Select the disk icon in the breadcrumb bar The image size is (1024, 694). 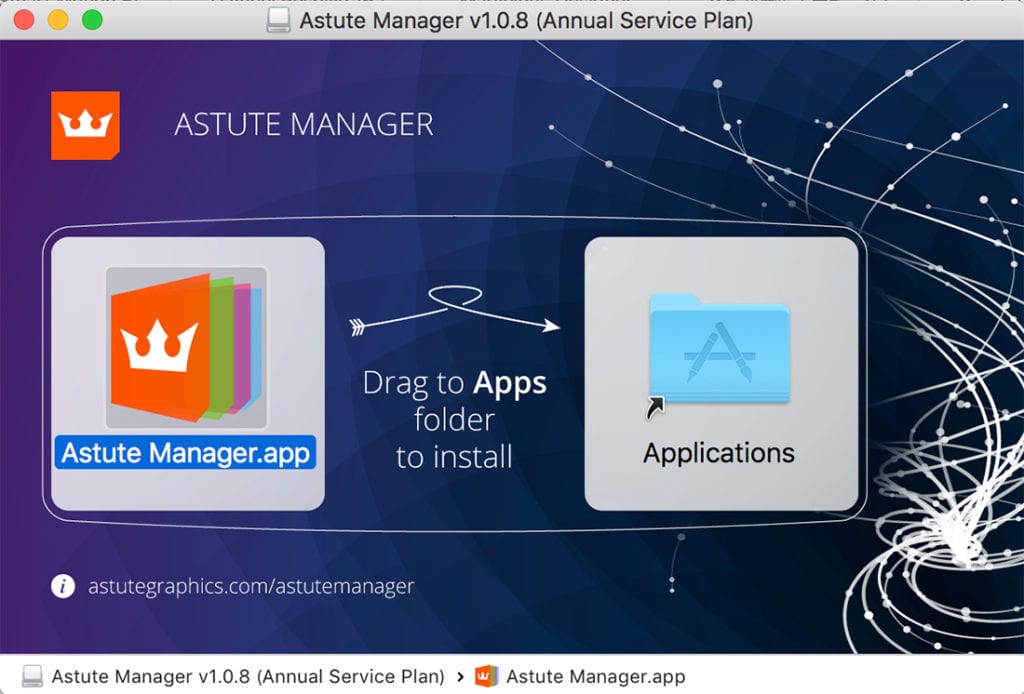pos(32,675)
